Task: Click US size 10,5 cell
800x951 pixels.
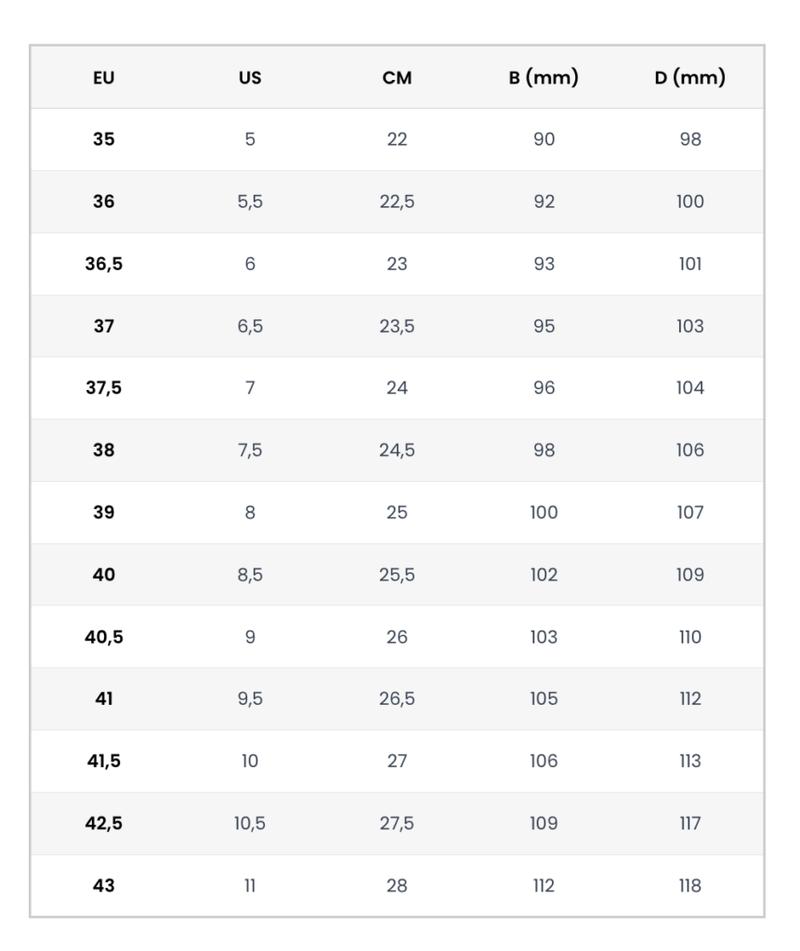Action: point(250,823)
